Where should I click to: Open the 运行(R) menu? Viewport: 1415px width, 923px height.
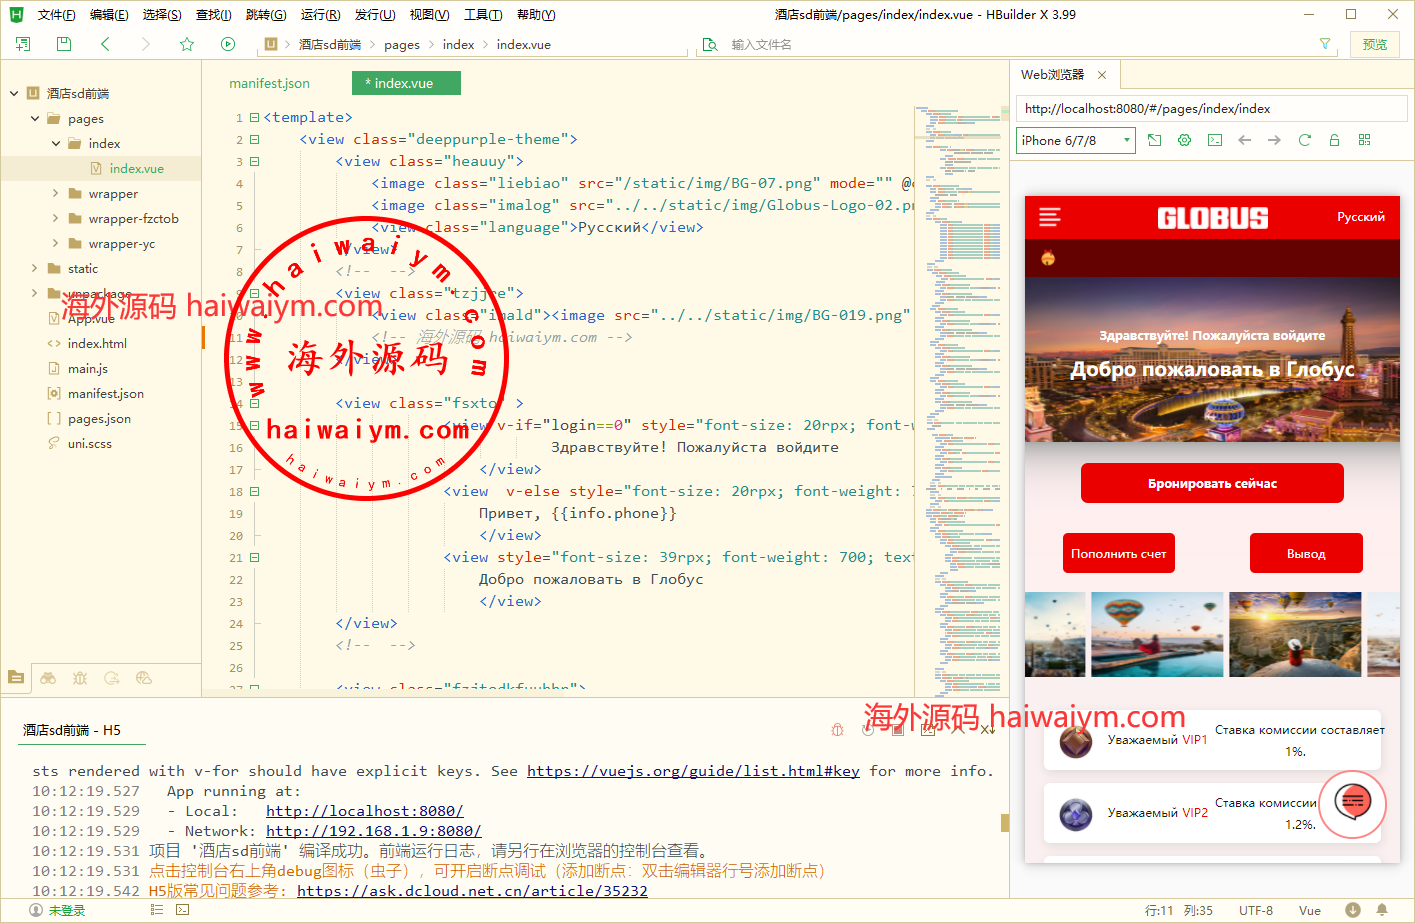320,14
